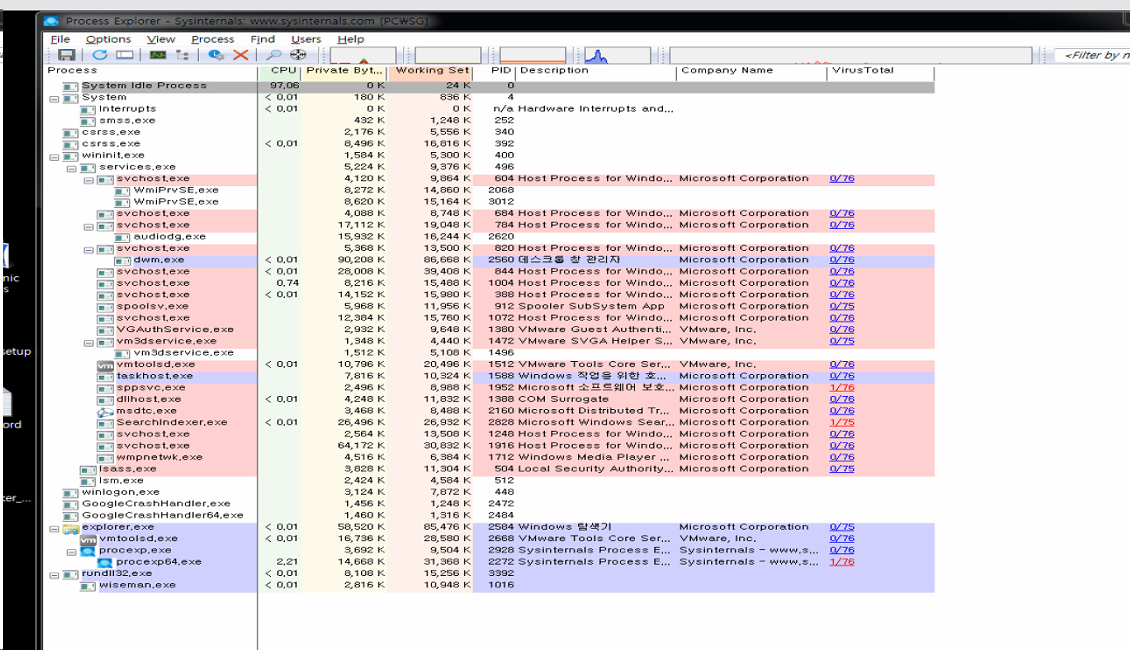Viewport: 1130px width, 650px height.
Task: Collapse svchost.exe node above audiodg.exe
Action: pos(89,226)
